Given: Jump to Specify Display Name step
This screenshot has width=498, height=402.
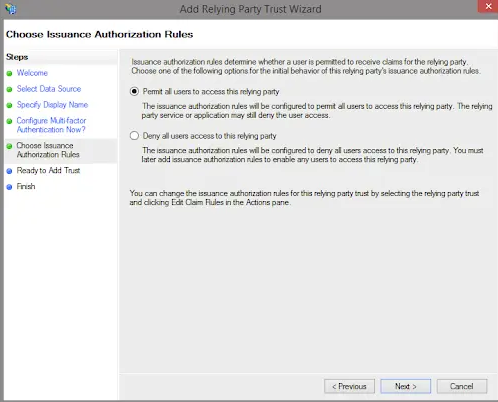Looking at the screenshot, I should point(52,105).
